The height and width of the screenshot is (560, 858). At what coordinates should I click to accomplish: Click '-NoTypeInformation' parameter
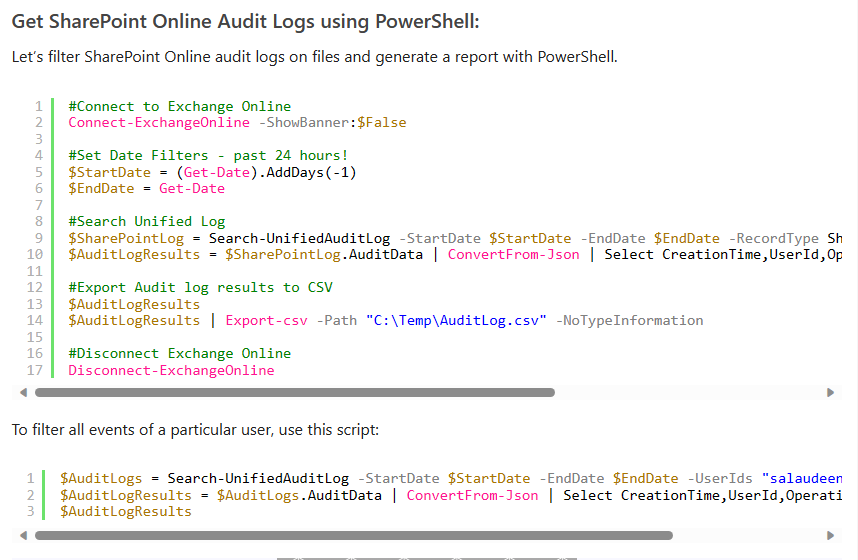coord(630,321)
